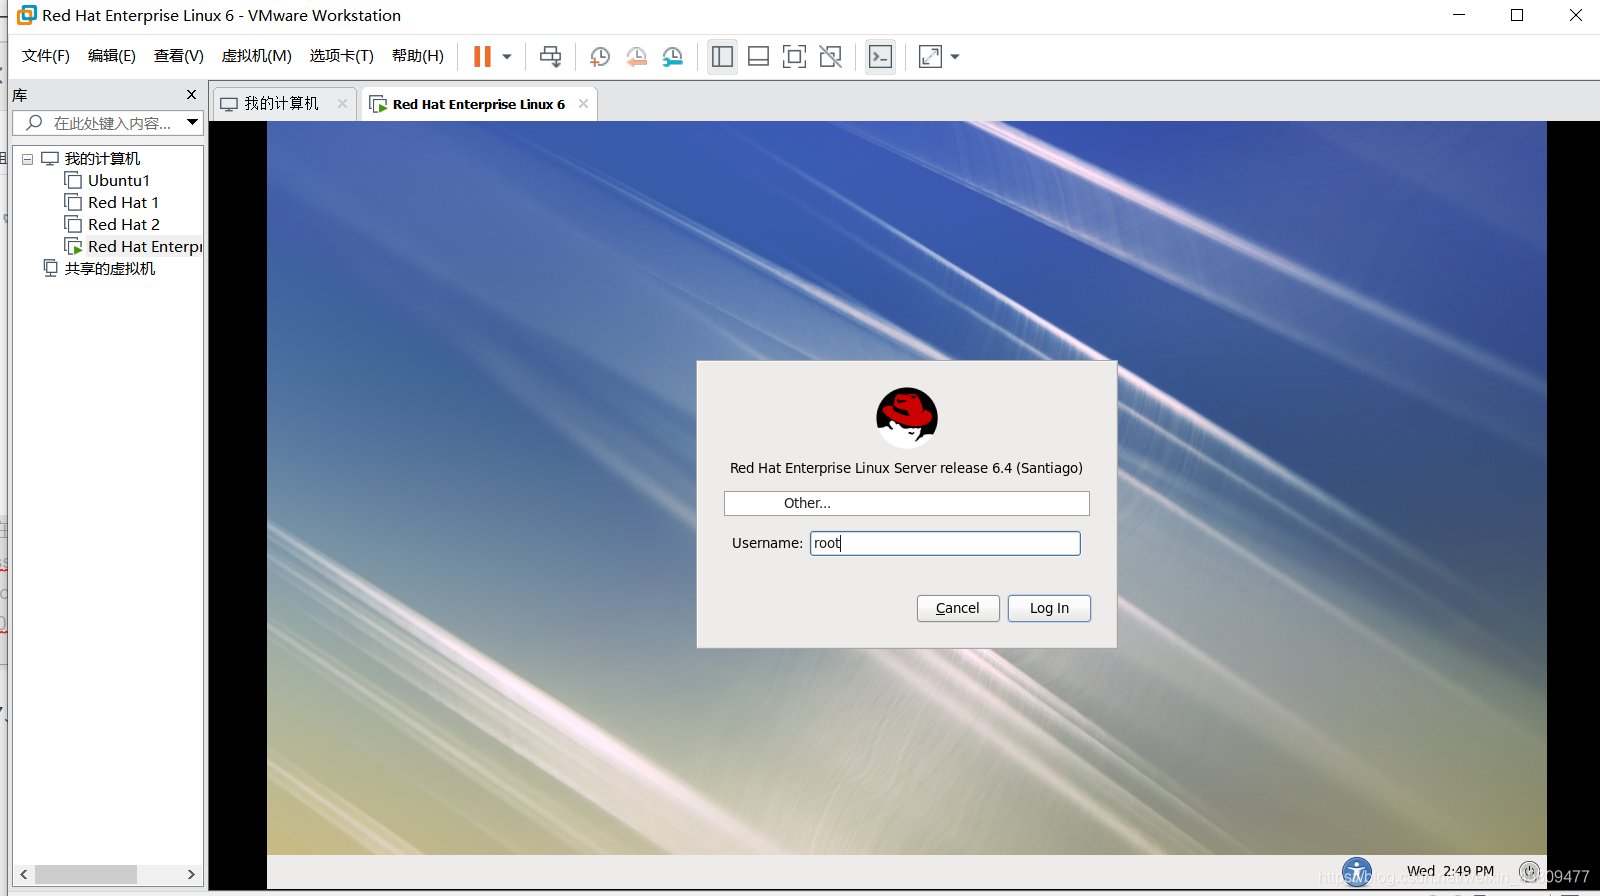Click the Log In button
Viewport: 1600px width, 896px height.
pyautogui.click(x=1049, y=608)
